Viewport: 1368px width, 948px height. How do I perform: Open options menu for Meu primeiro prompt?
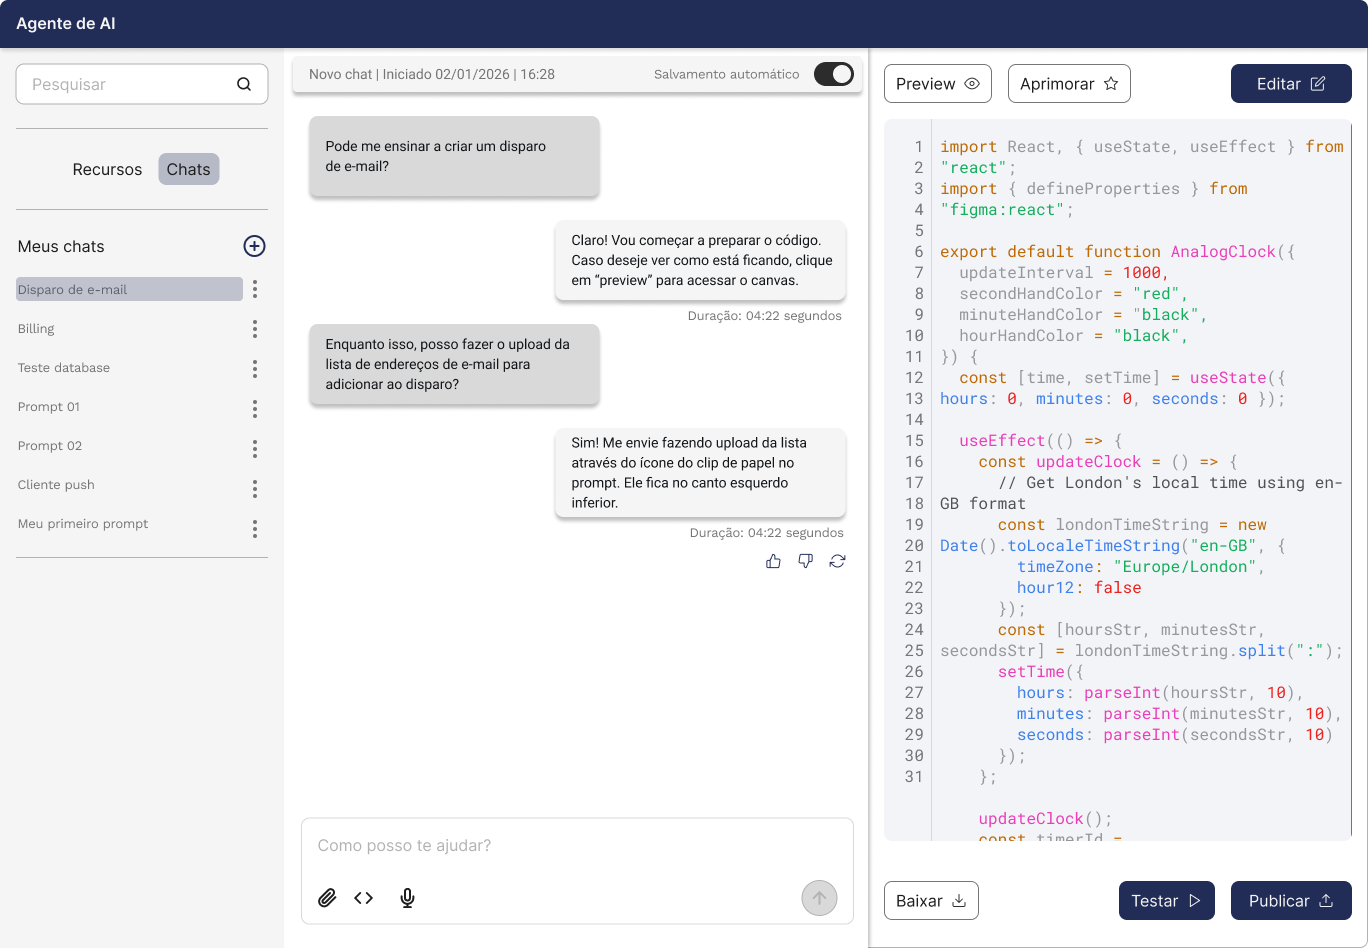click(x=255, y=529)
